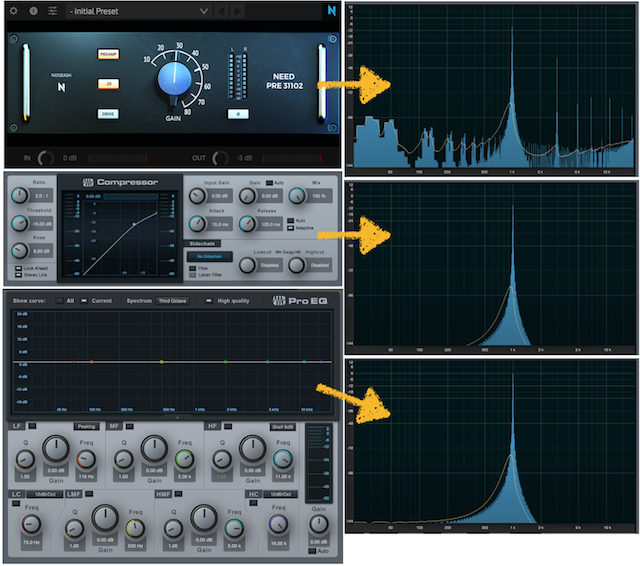Toggle the -20 pad button
640x566 pixels.
click(x=108, y=84)
